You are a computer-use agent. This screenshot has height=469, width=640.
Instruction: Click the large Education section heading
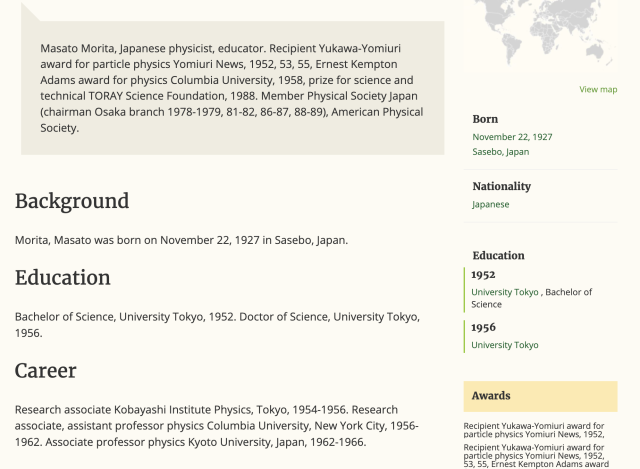click(62, 278)
